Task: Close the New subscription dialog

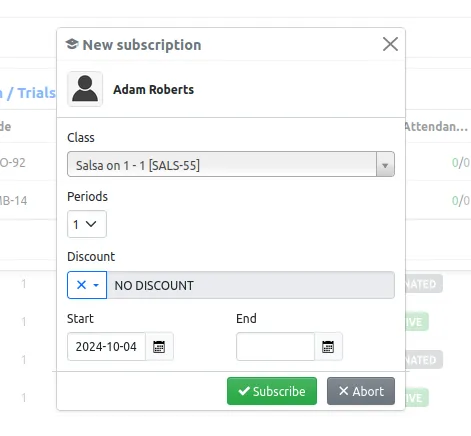Action: click(x=390, y=44)
